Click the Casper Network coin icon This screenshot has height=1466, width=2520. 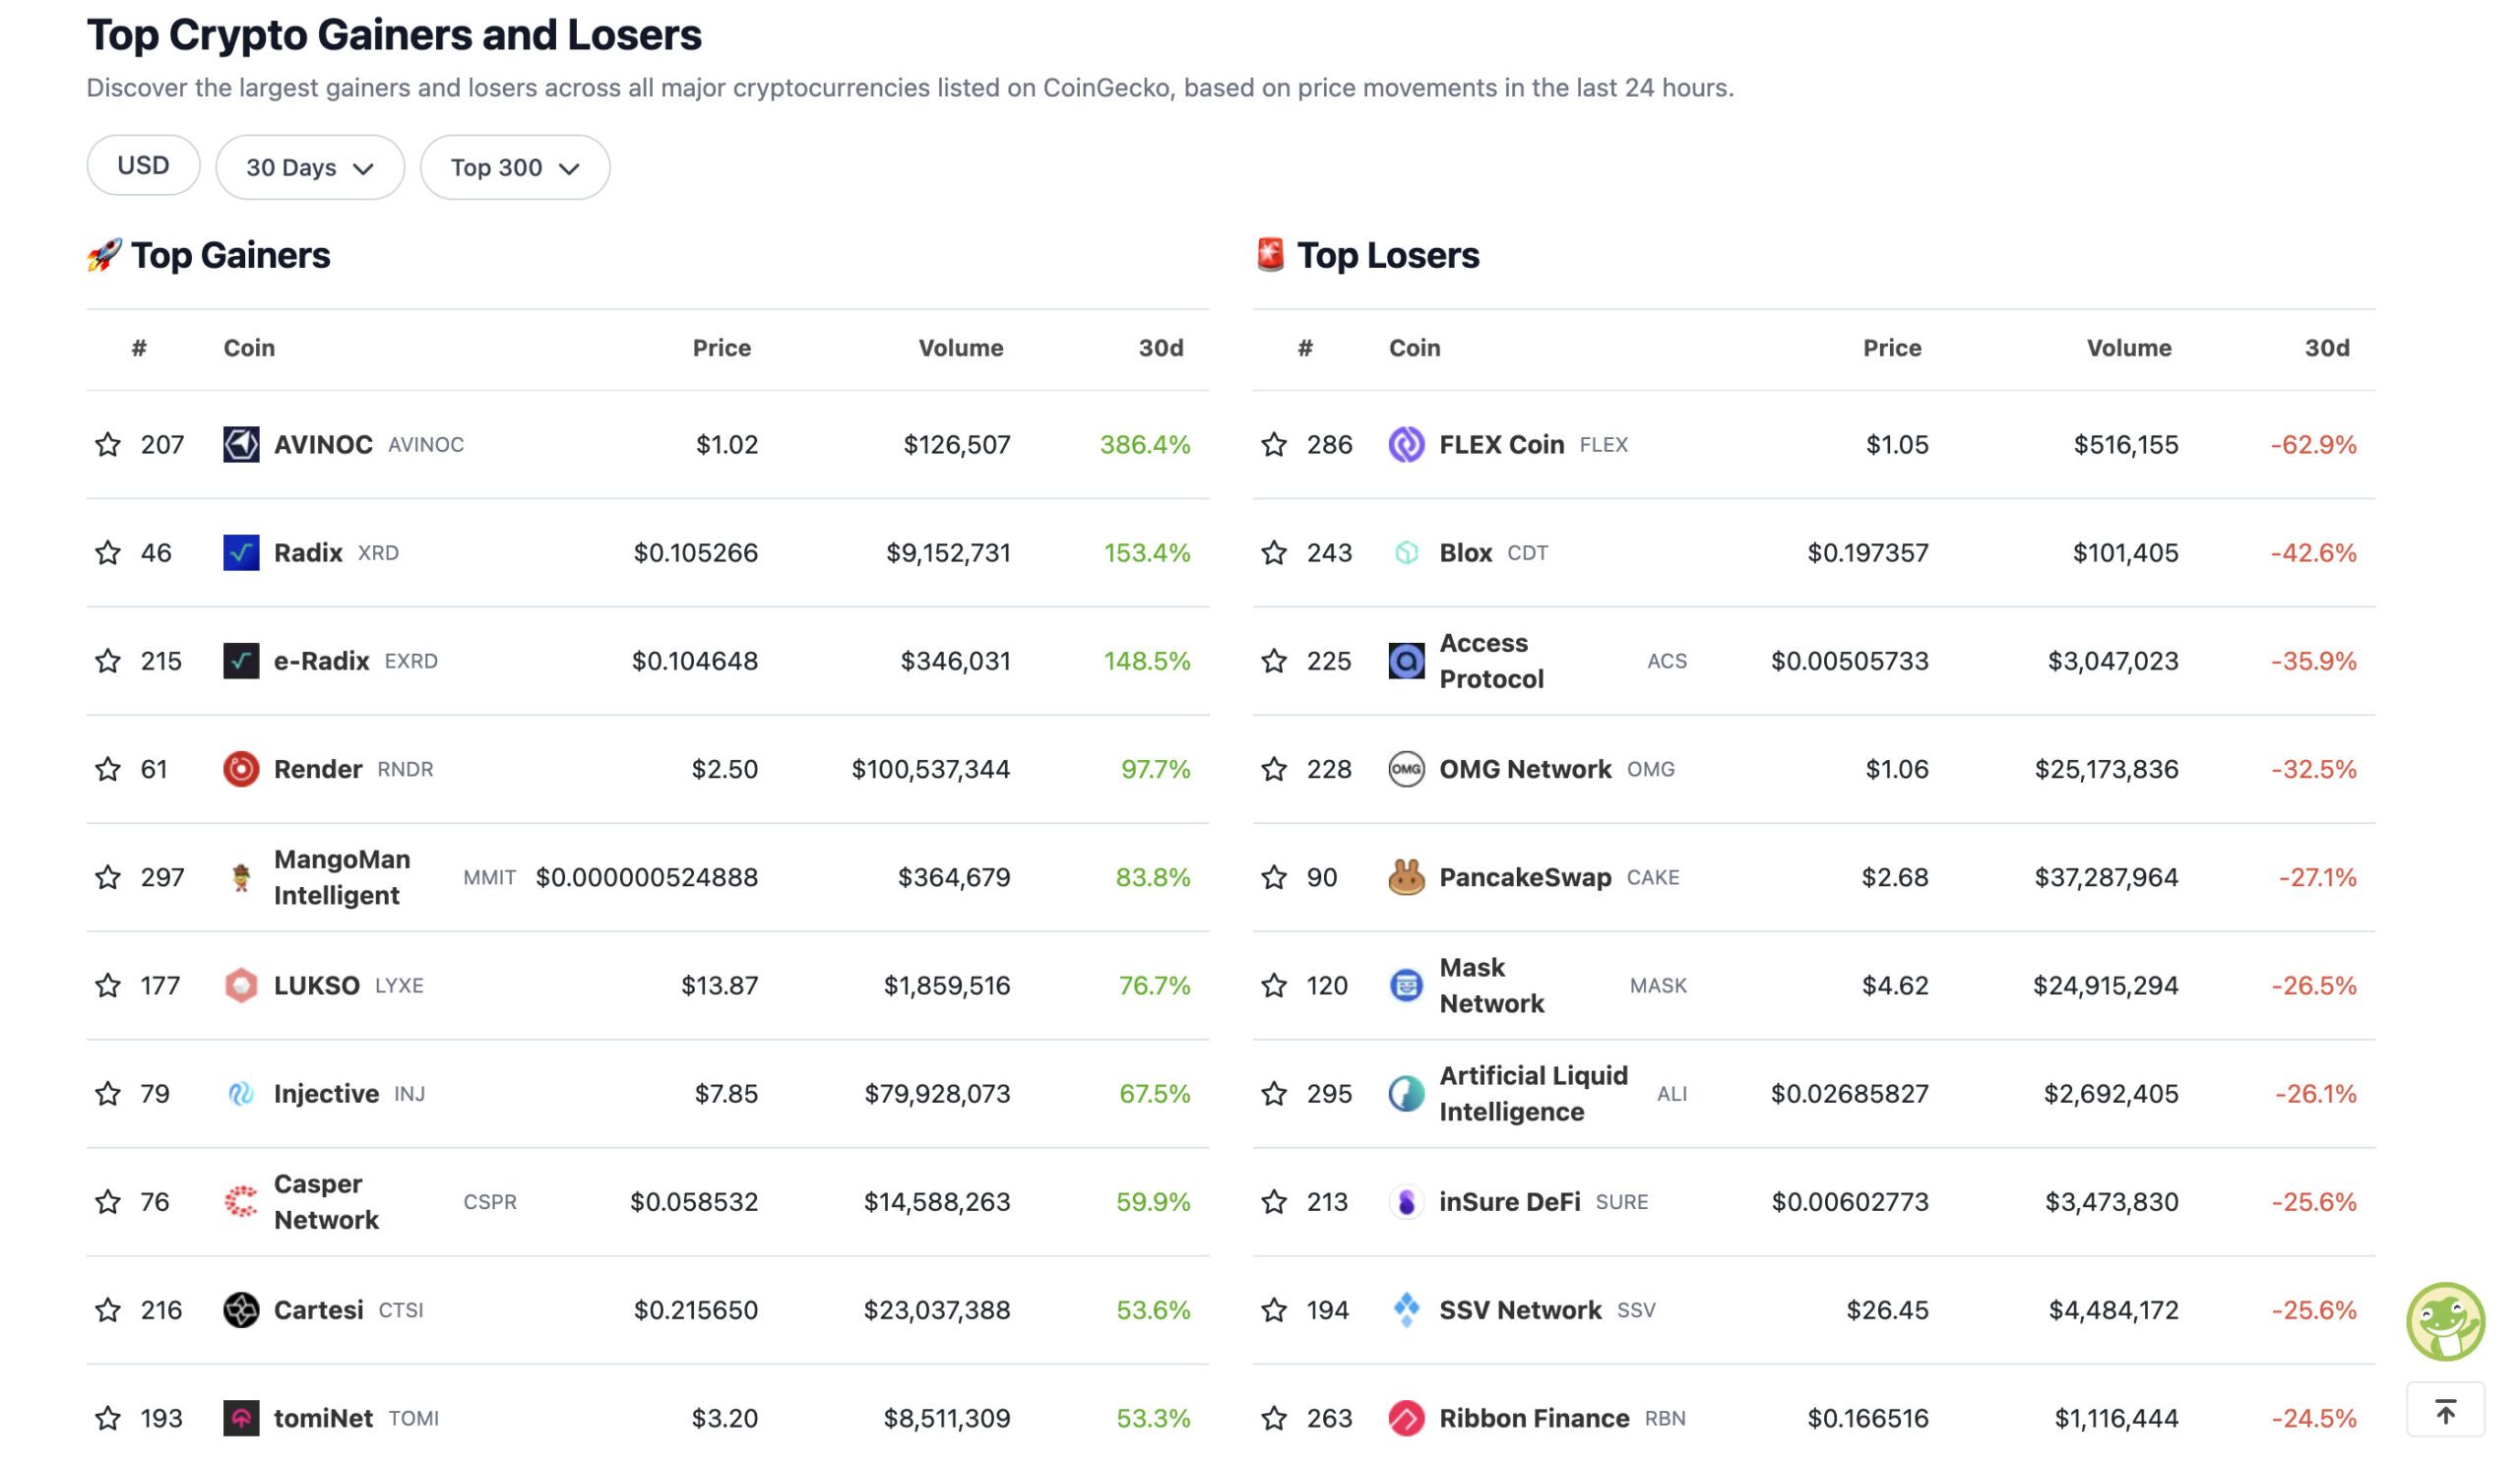click(241, 1201)
